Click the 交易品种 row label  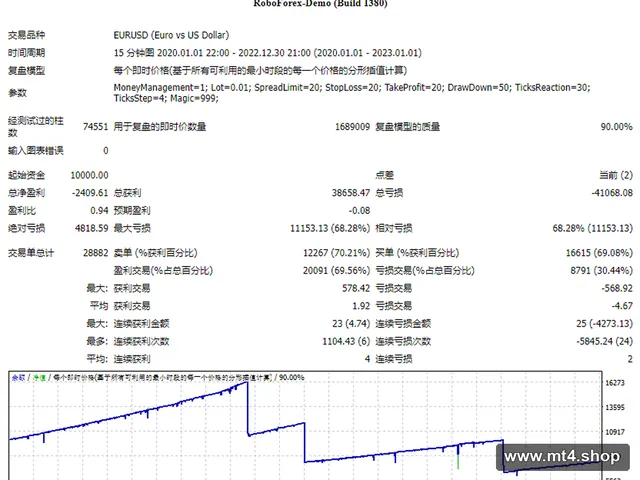pos(27,35)
